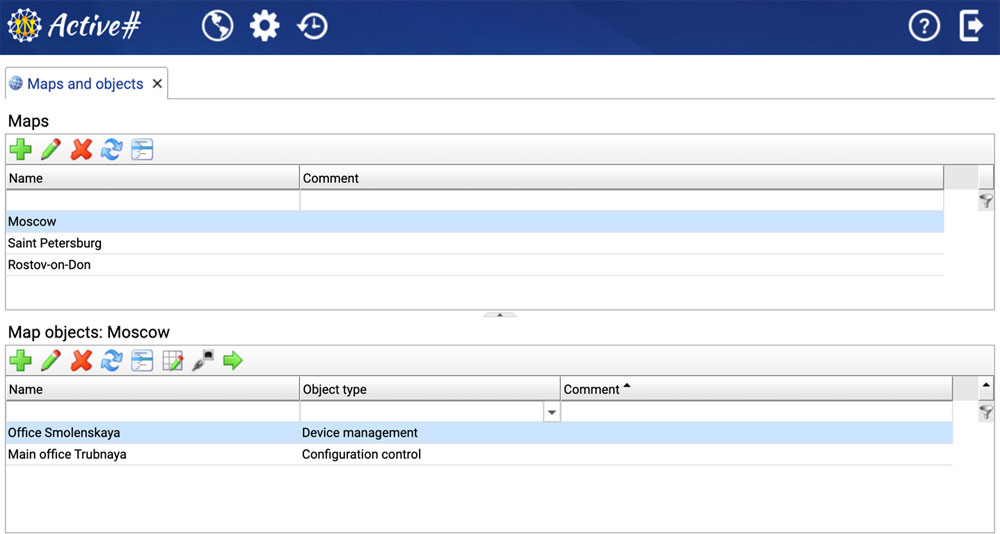Select the Saint Petersburg map row
The image size is (1000, 534).
coord(55,243)
